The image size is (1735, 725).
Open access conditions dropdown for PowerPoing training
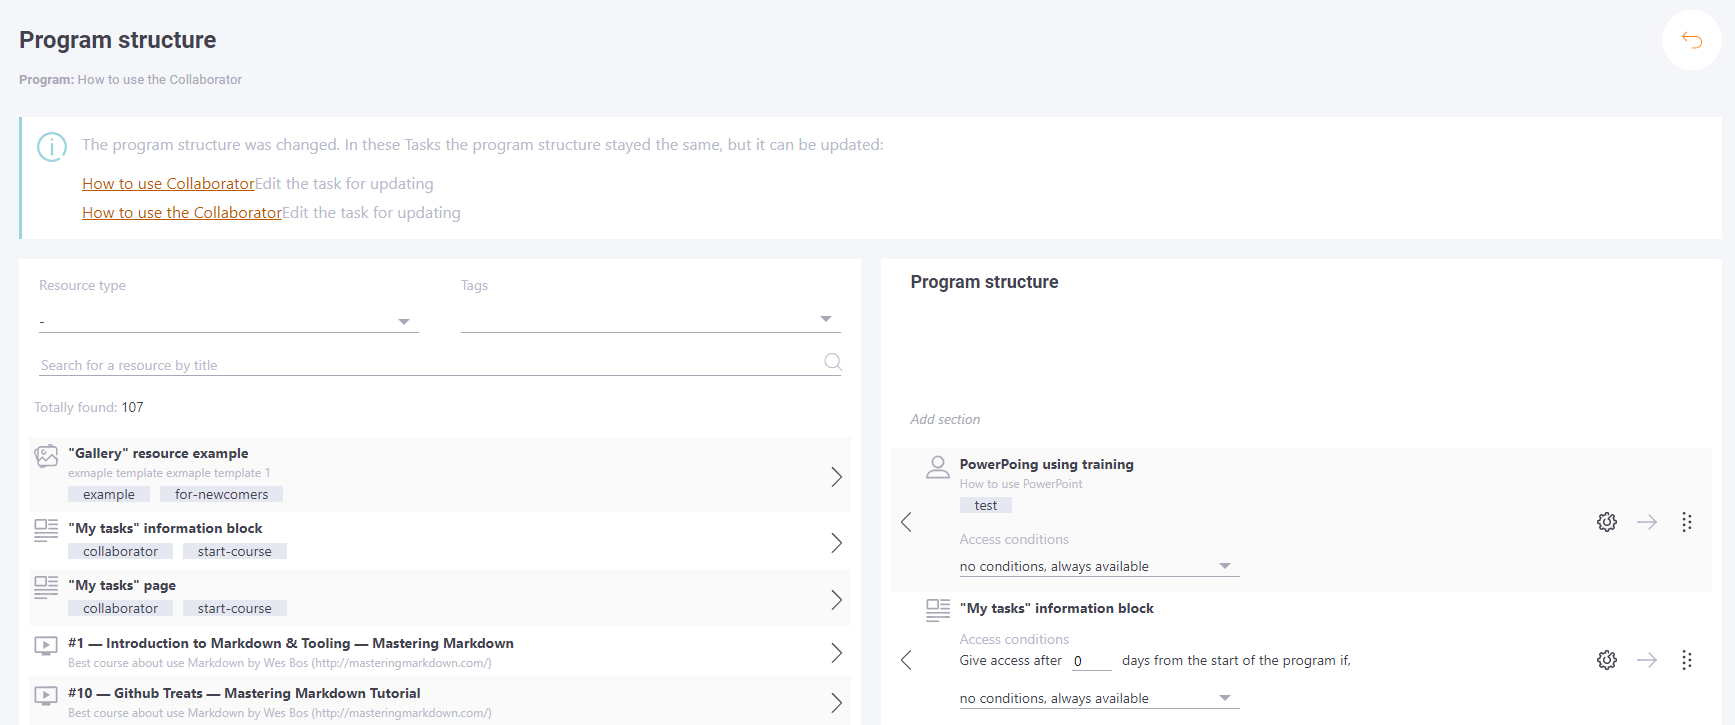tap(1099, 566)
